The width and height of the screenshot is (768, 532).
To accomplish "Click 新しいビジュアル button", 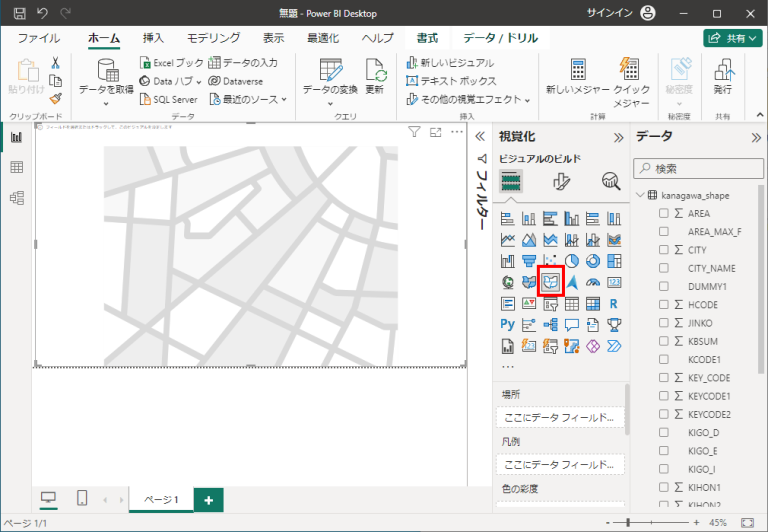I will 450,63.
